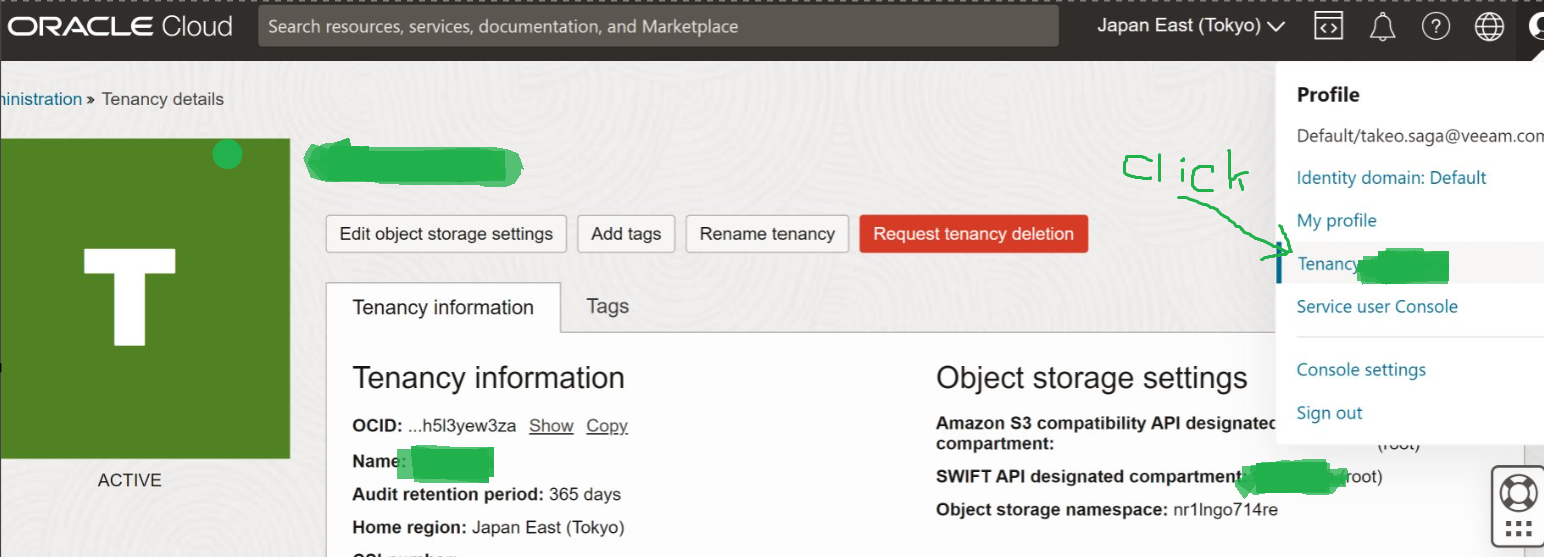Click Request tenancy deletion red button

pos(973,234)
